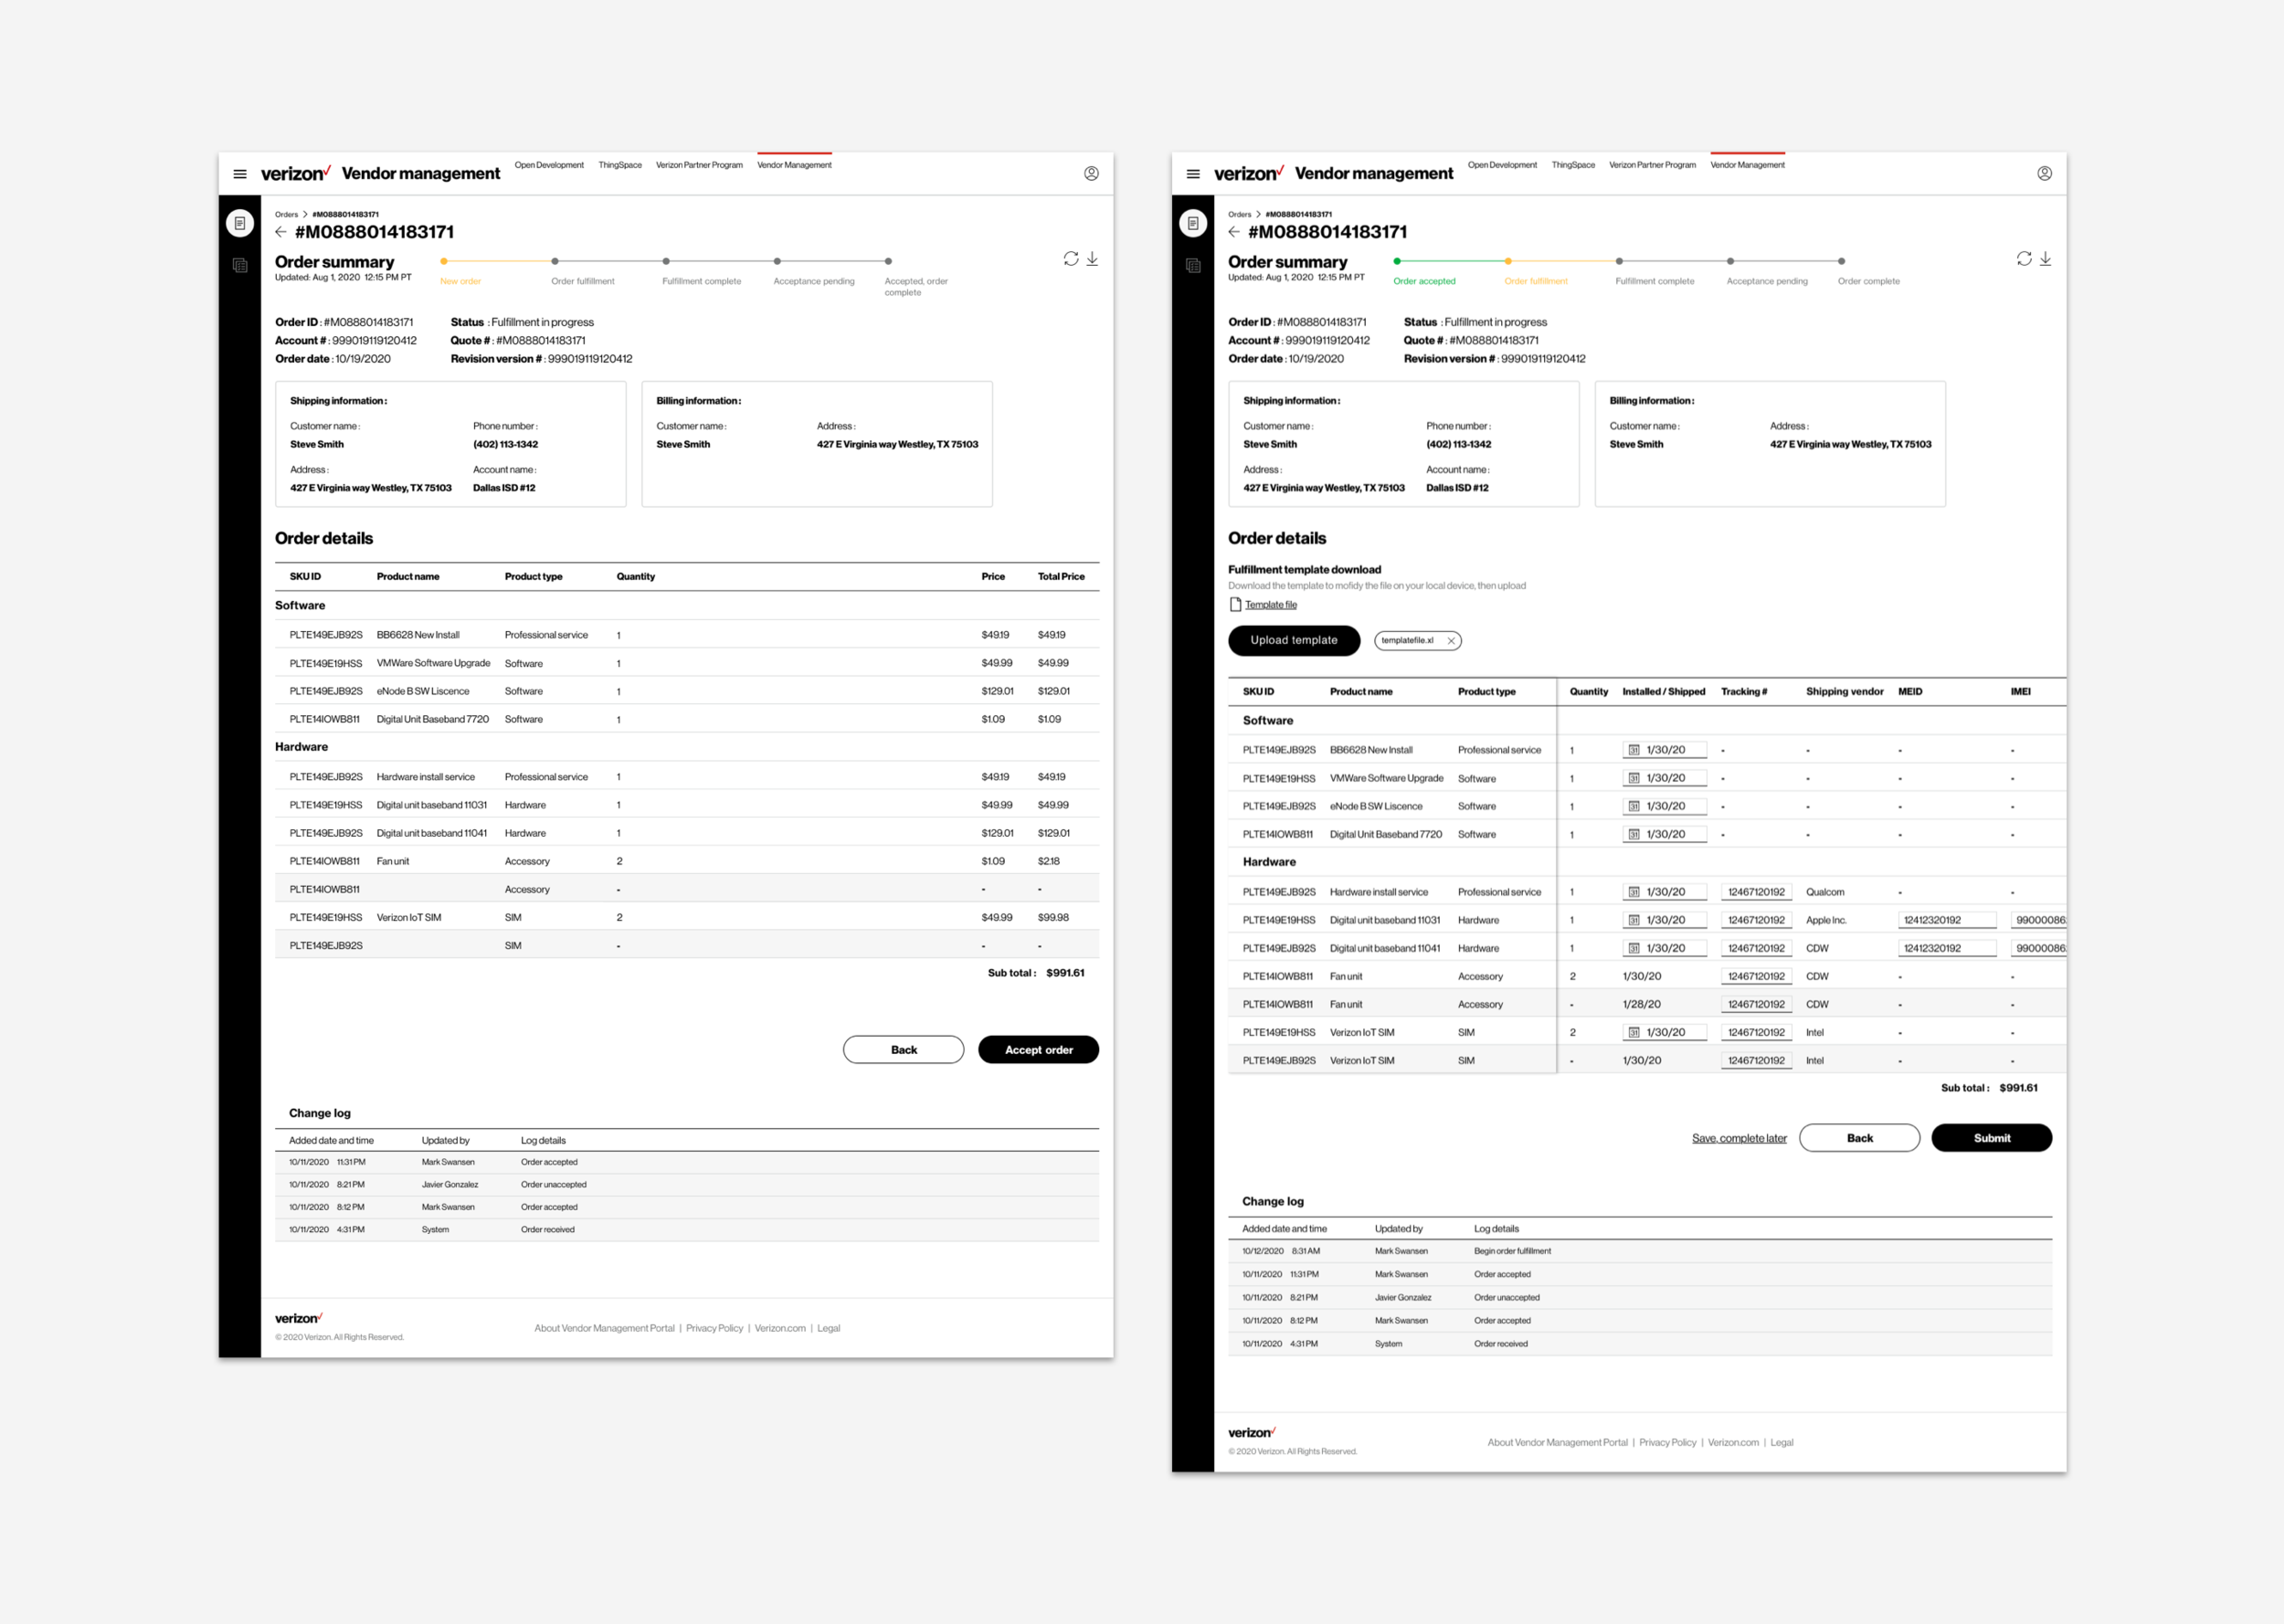The height and width of the screenshot is (1624, 2284).
Task: Click the user profile icon on the right page
Action: point(2044,174)
